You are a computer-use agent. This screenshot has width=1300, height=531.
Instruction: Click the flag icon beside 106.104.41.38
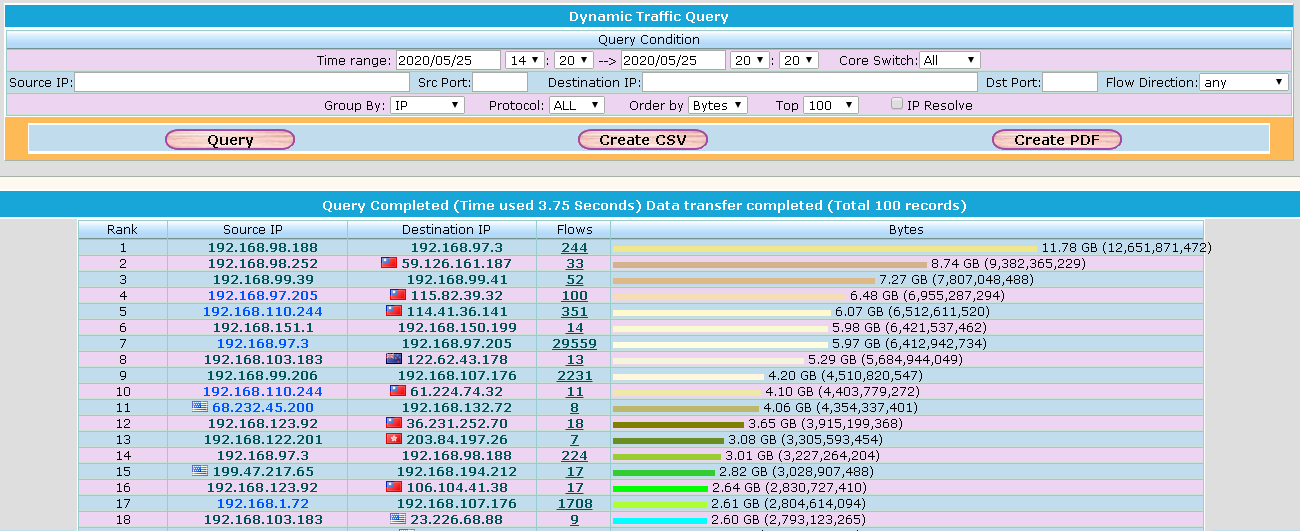coord(394,487)
